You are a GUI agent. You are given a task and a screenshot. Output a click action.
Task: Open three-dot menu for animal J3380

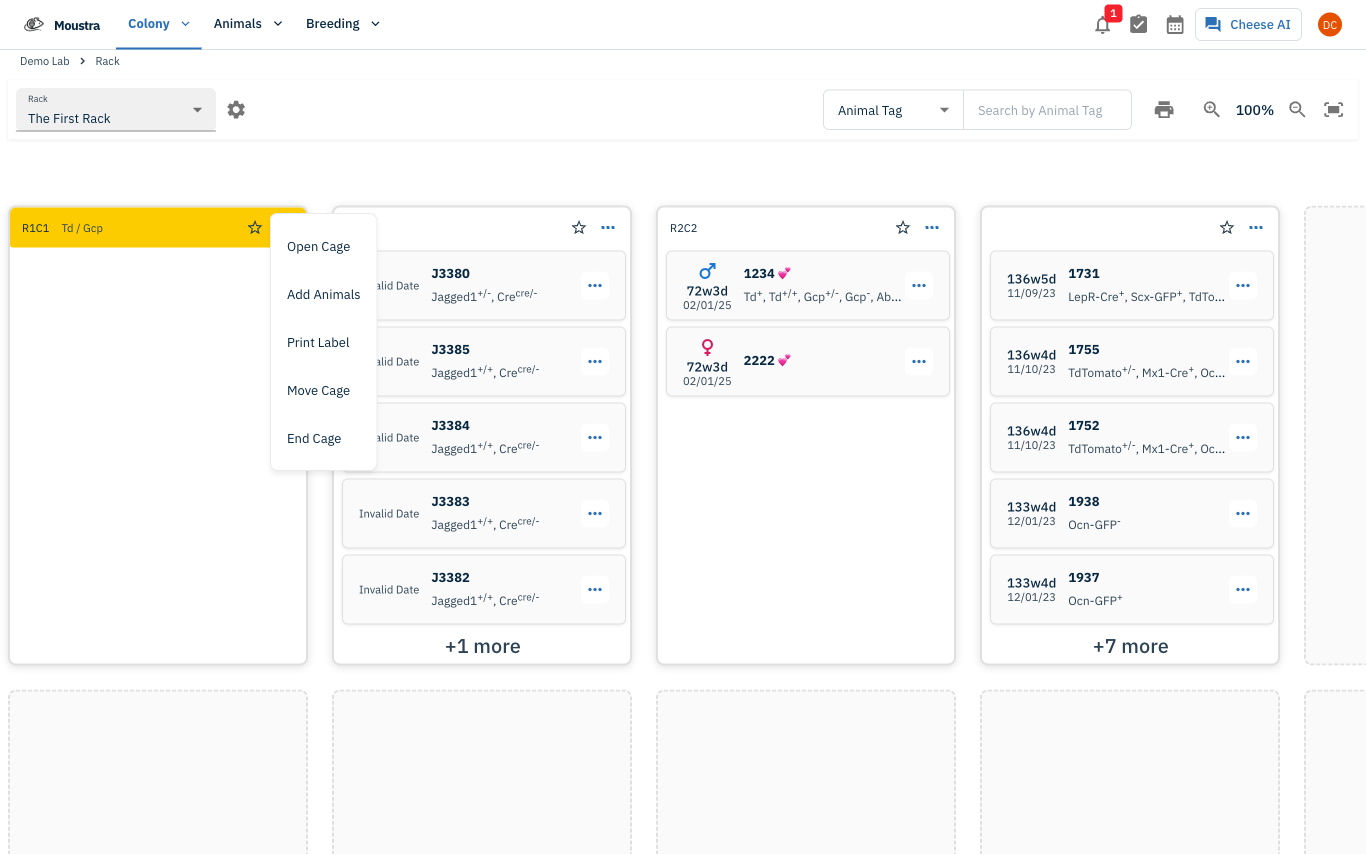pyautogui.click(x=595, y=286)
